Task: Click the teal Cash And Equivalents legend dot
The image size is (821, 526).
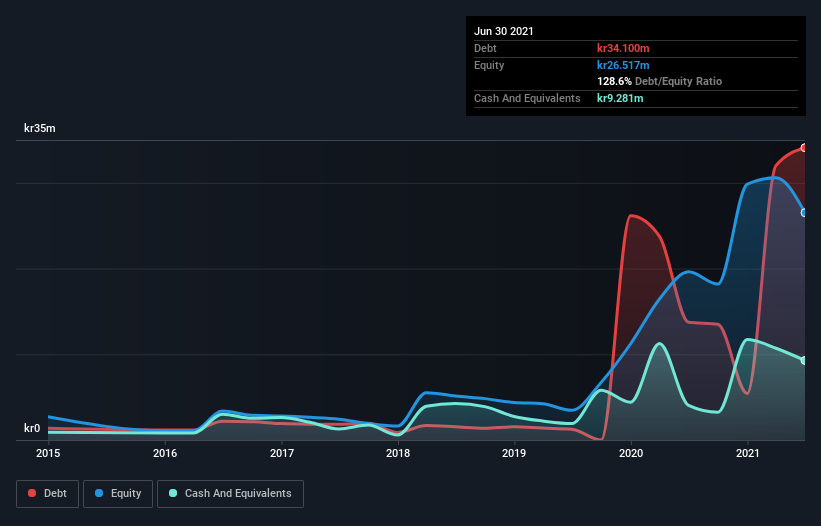Action: point(173,493)
